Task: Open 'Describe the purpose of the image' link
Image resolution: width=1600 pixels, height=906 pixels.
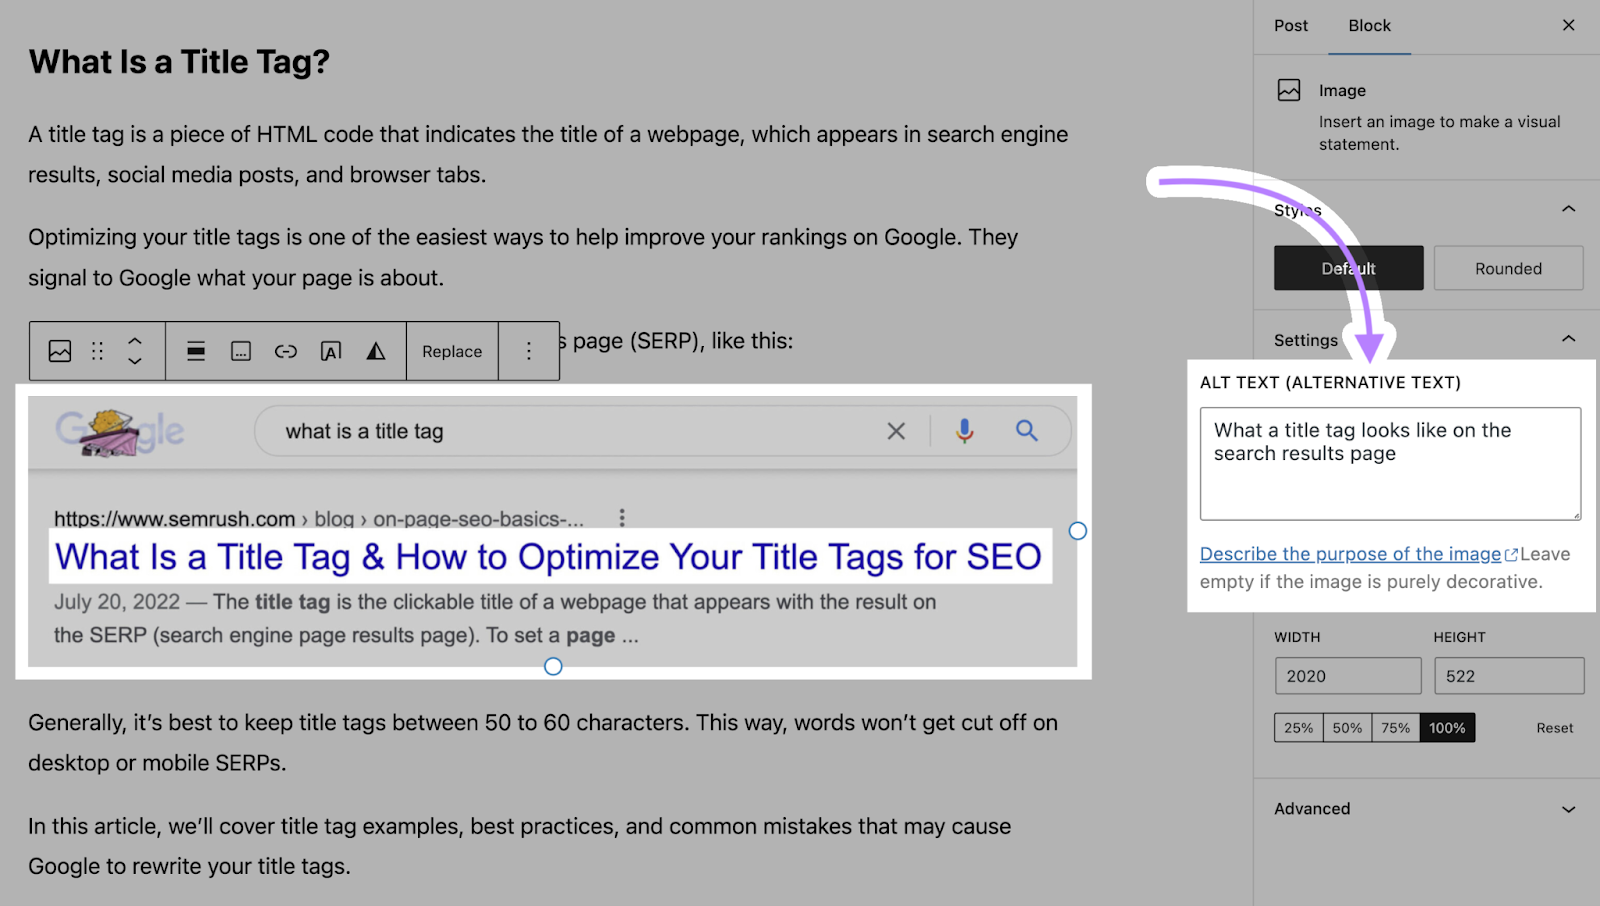Action: pyautogui.click(x=1350, y=554)
